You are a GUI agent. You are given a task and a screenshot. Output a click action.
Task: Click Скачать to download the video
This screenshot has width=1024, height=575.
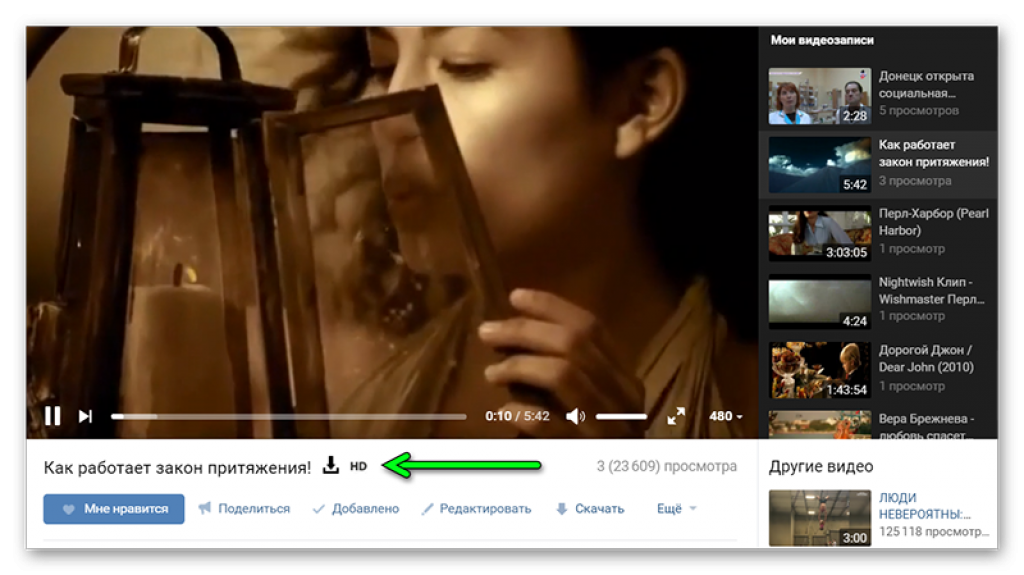590,509
